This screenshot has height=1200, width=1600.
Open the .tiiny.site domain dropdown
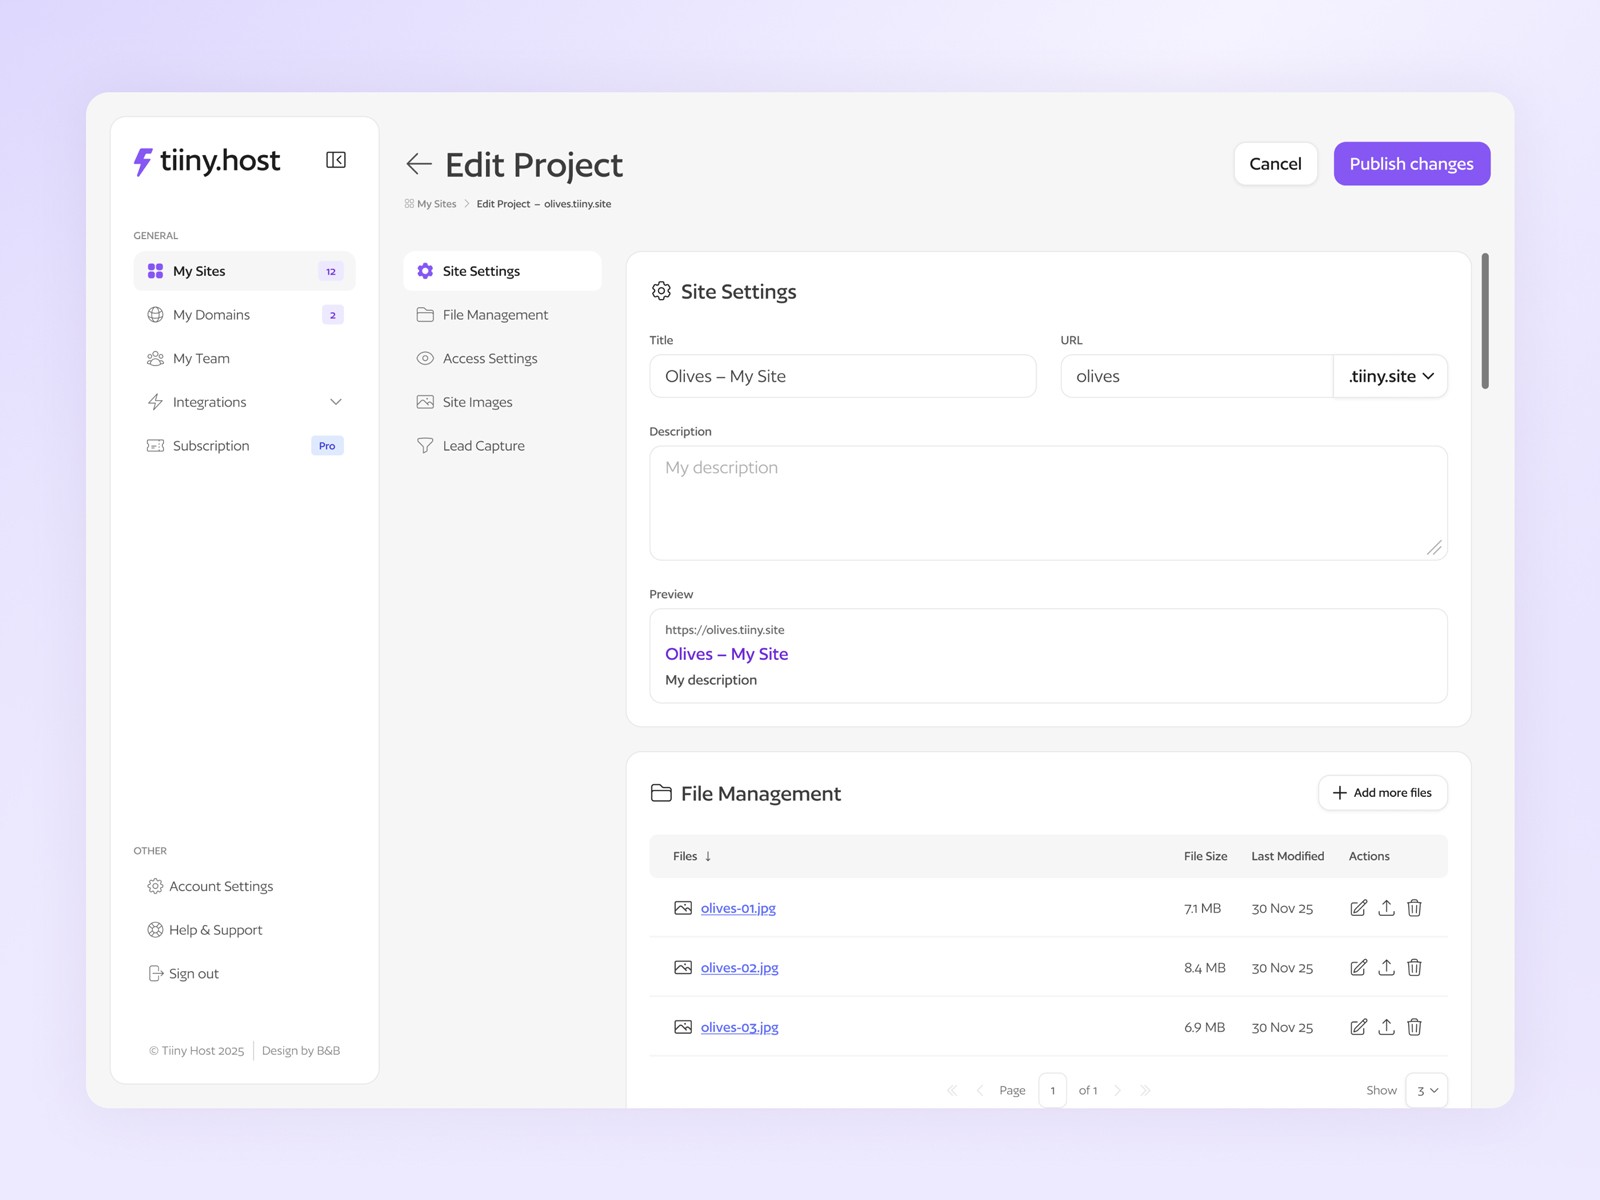1390,376
